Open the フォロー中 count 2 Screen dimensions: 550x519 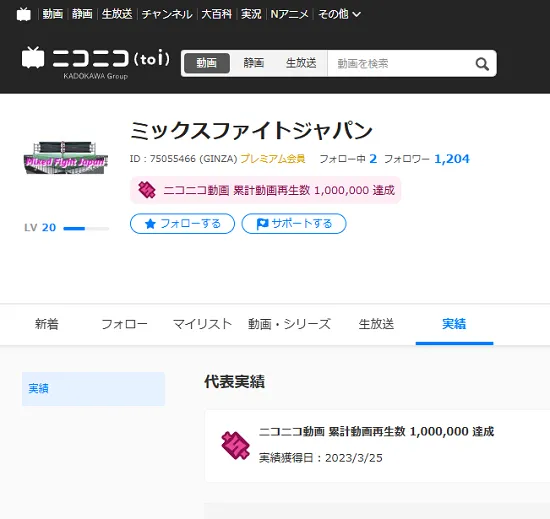(x=373, y=159)
